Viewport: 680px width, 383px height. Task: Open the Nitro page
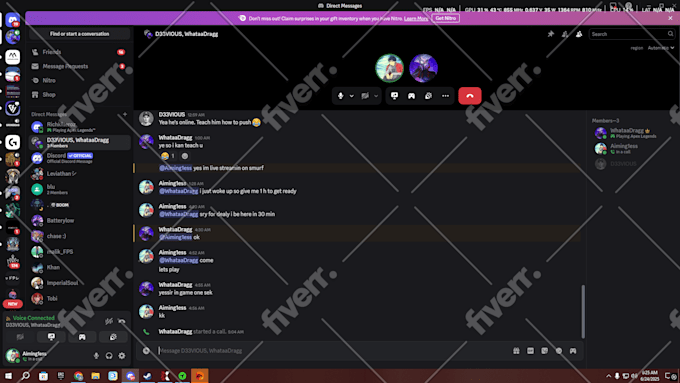coord(78,81)
